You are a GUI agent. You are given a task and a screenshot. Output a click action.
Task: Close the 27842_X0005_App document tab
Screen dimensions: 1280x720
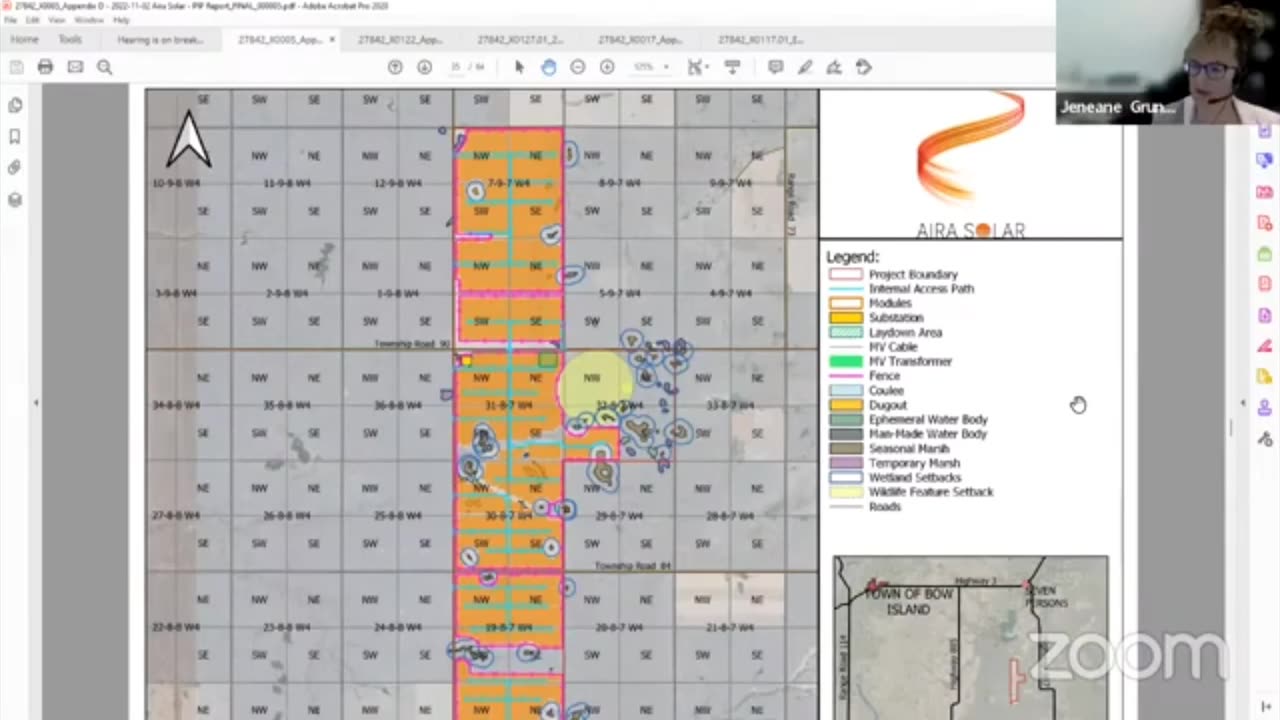pyautogui.click(x=332, y=40)
